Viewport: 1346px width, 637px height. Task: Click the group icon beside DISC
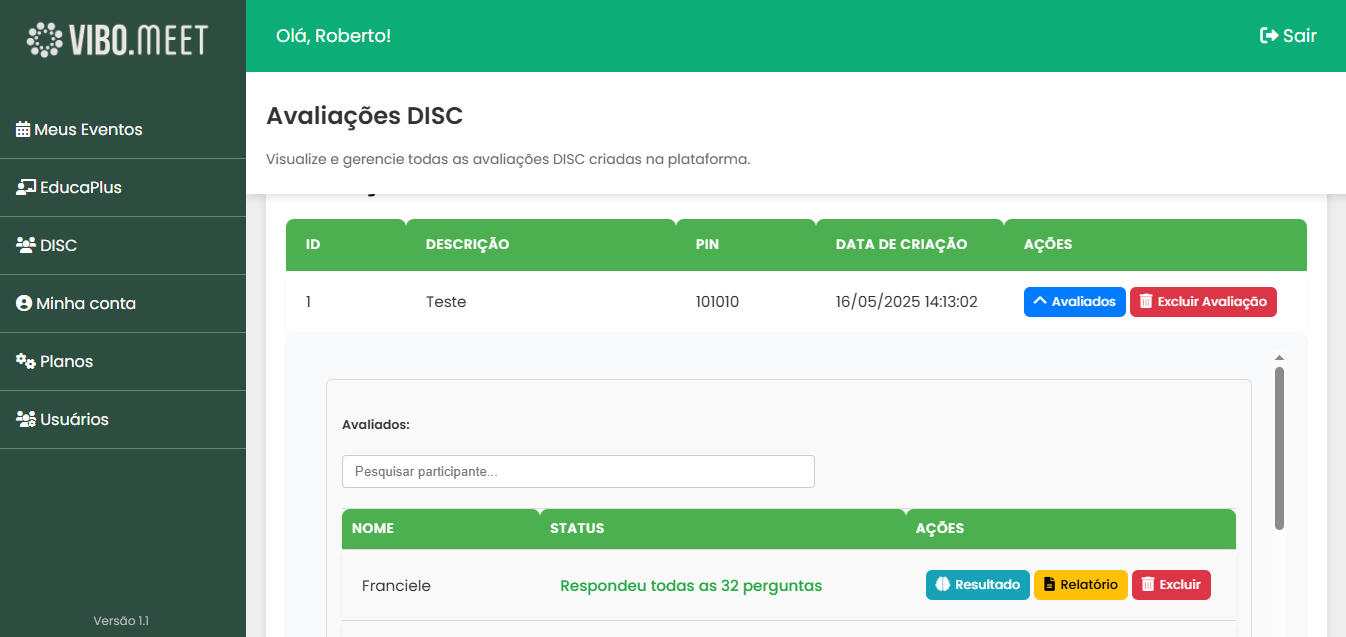pyautogui.click(x=25, y=244)
